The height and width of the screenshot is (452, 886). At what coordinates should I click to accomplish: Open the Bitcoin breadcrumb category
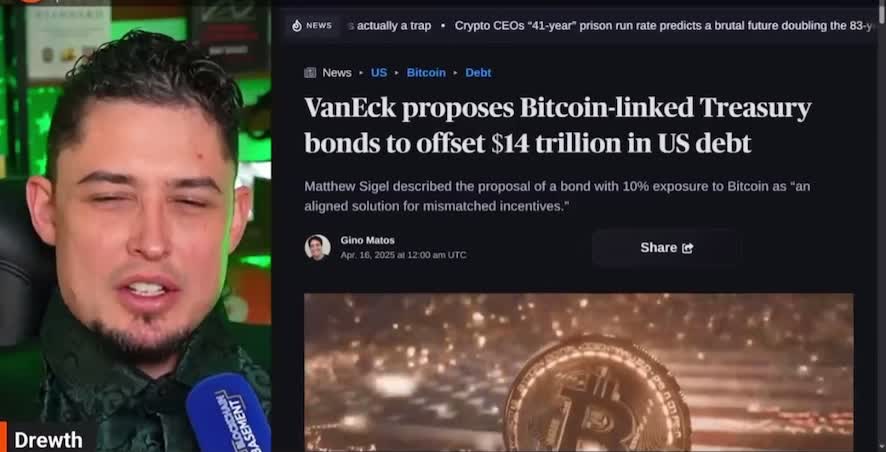(x=426, y=72)
